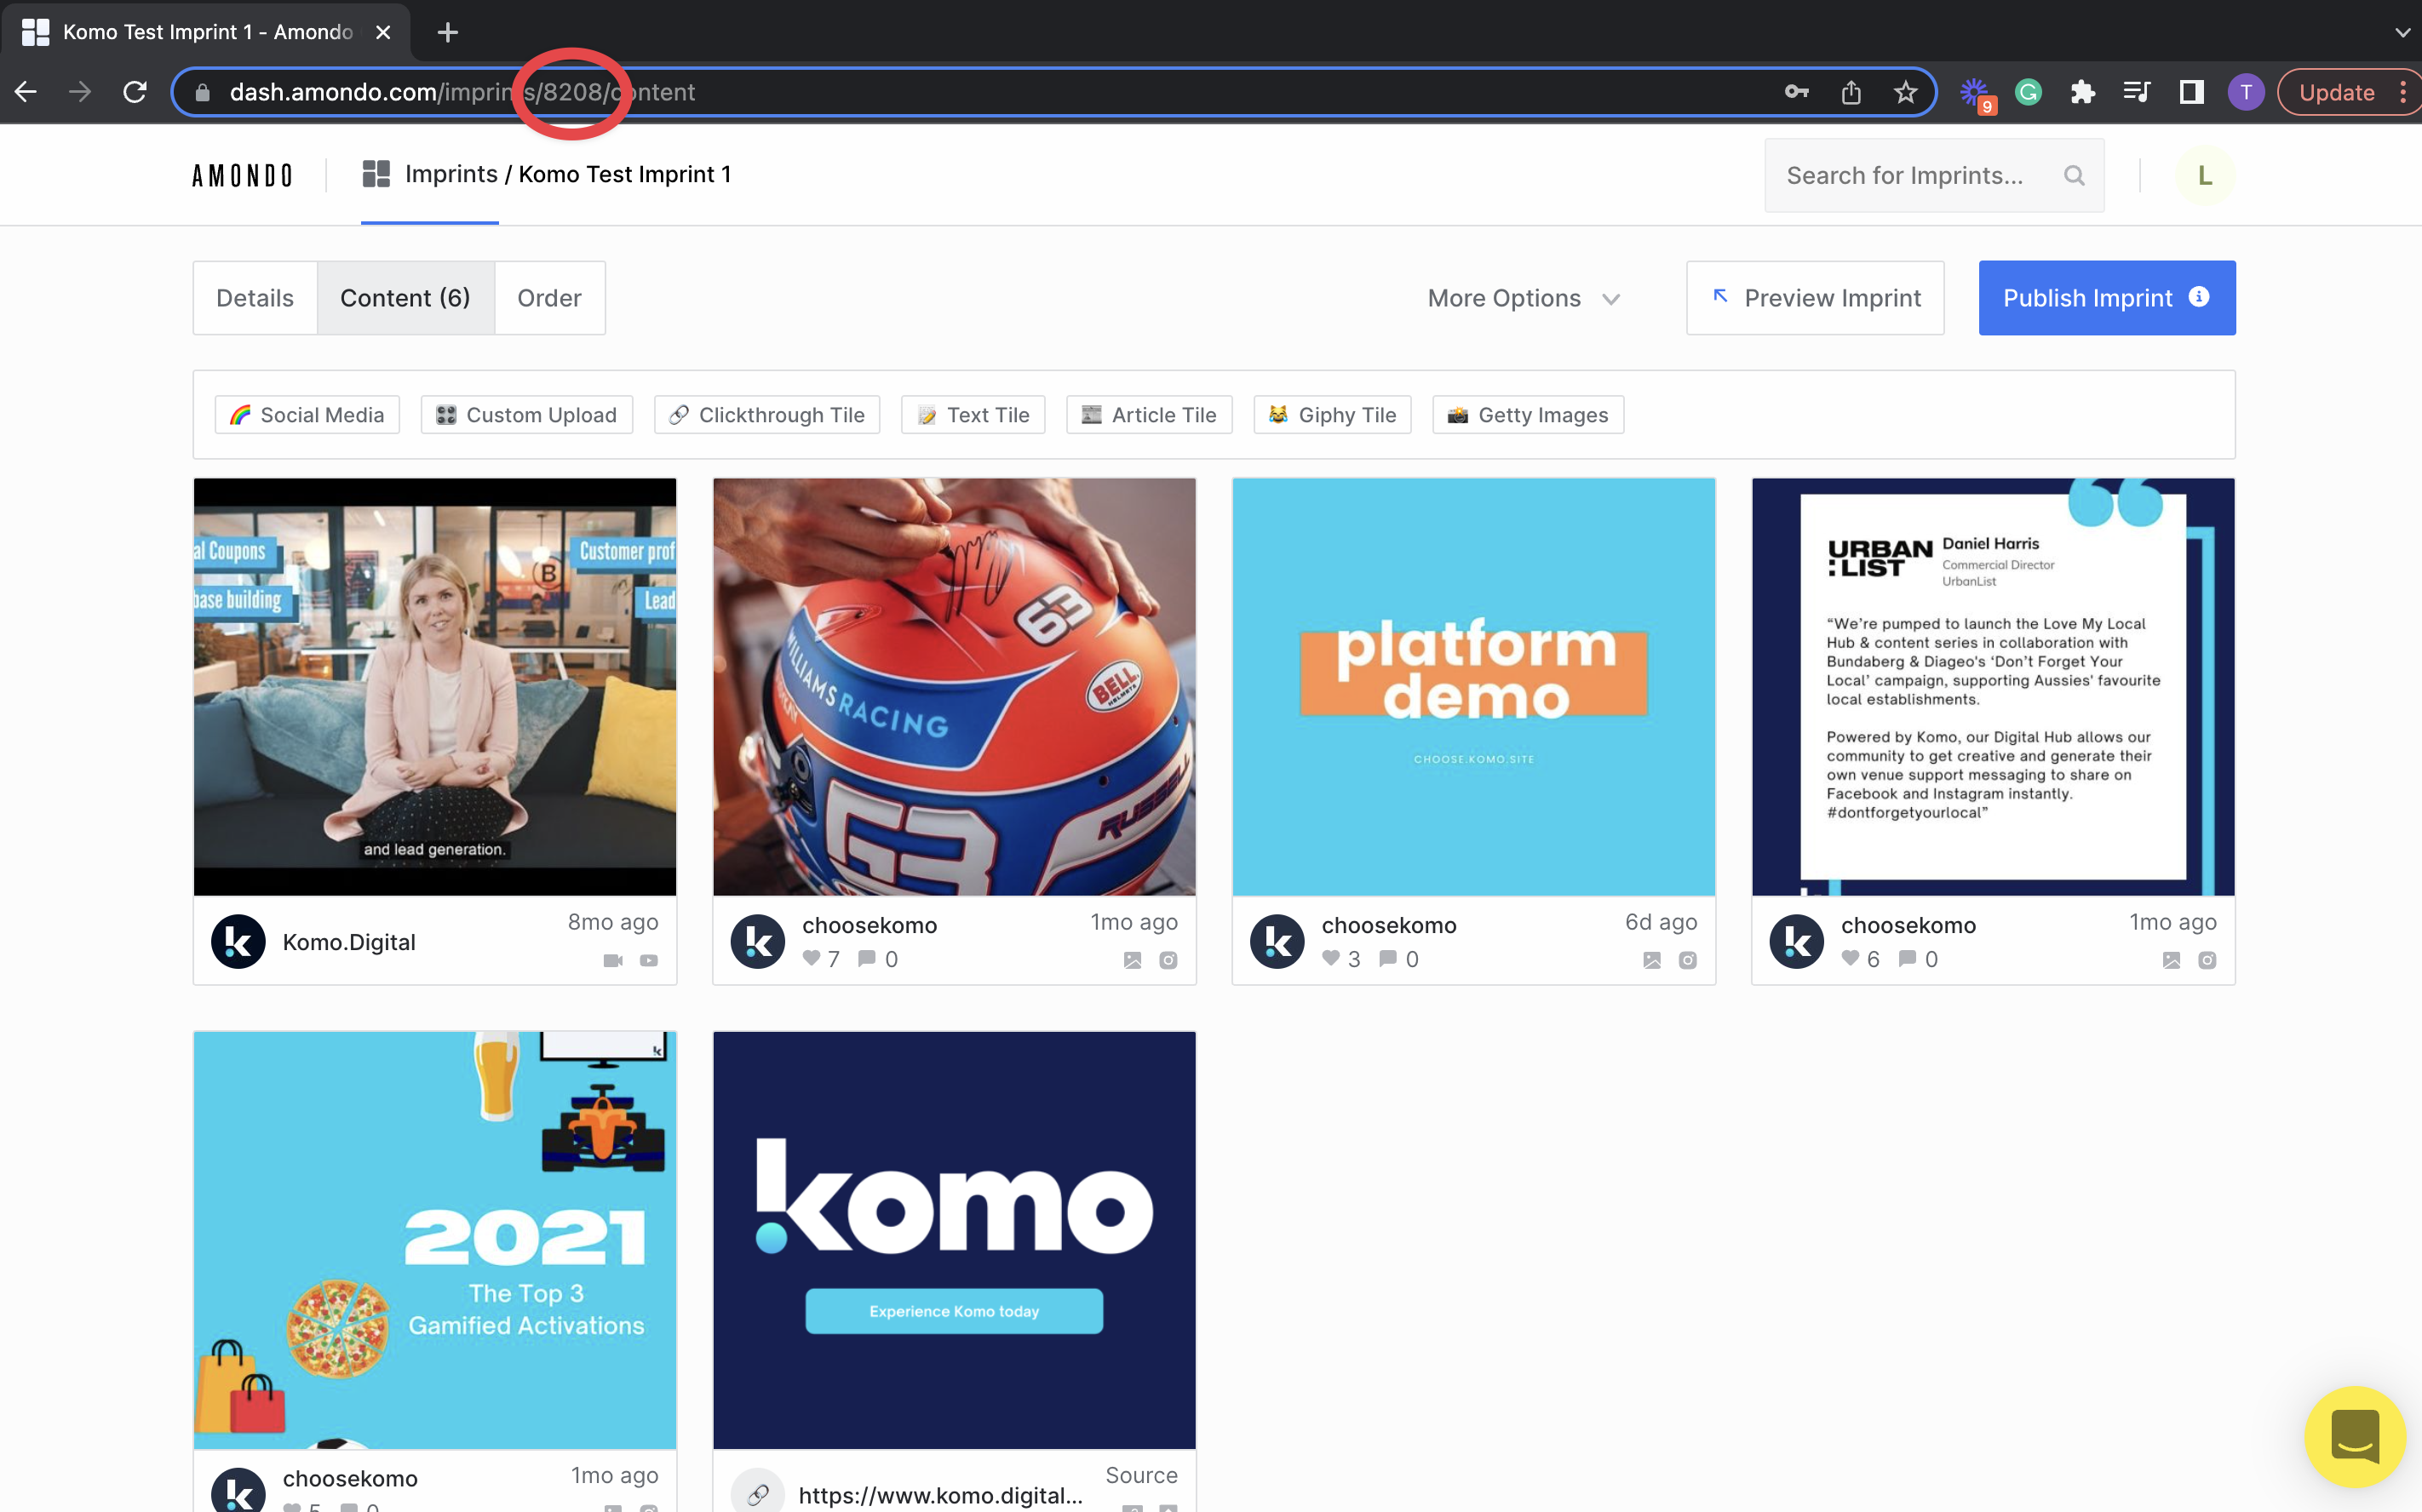The image size is (2422, 1512).
Task: Open Chrome extensions puzzle icon
Action: [x=2082, y=93]
